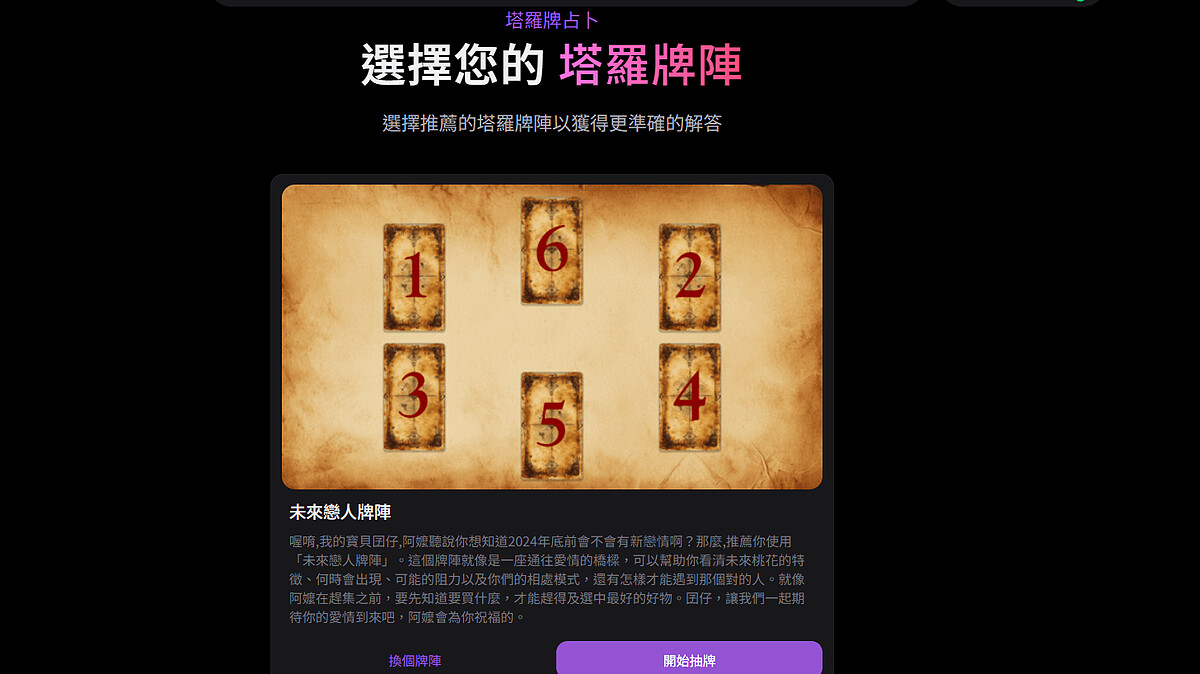Open the 塔羅牌占卜 purple label

(x=552, y=20)
